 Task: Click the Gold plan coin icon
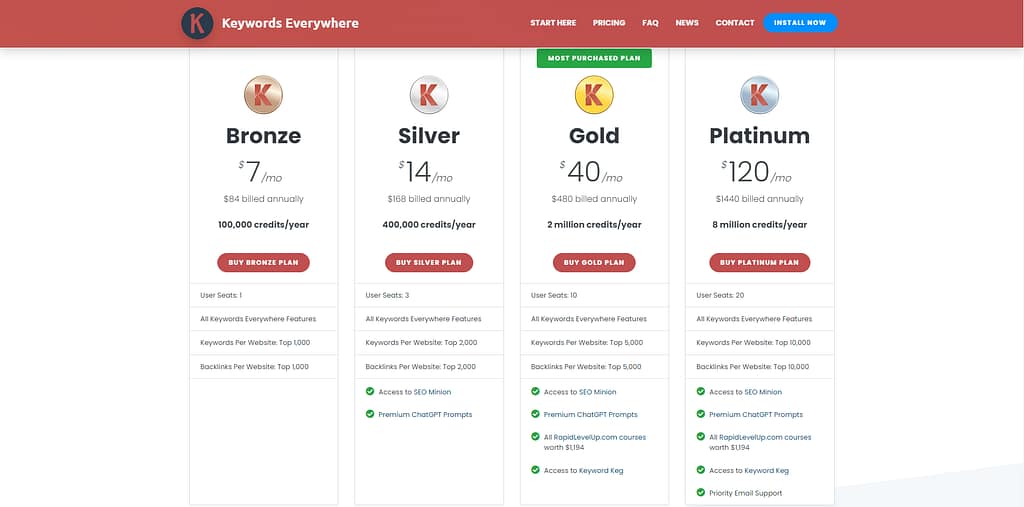pyautogui.click(x=594, y=95)
